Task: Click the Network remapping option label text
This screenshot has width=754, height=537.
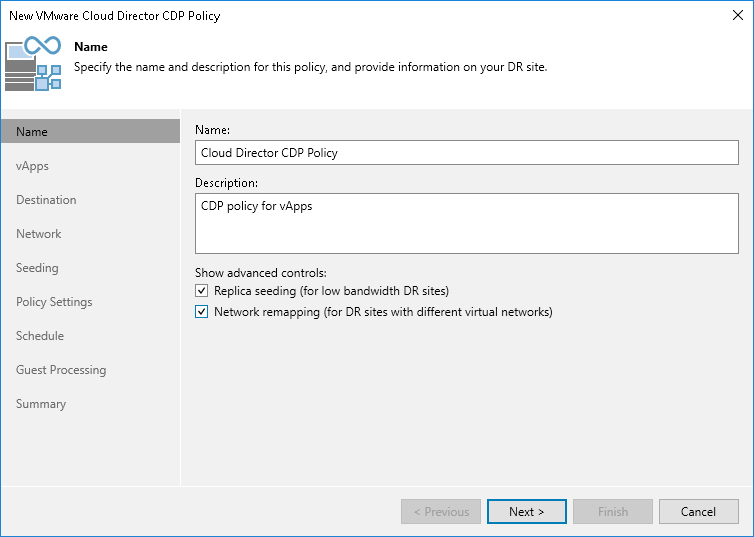Action: pyautogui.click(x=383, y=312)
